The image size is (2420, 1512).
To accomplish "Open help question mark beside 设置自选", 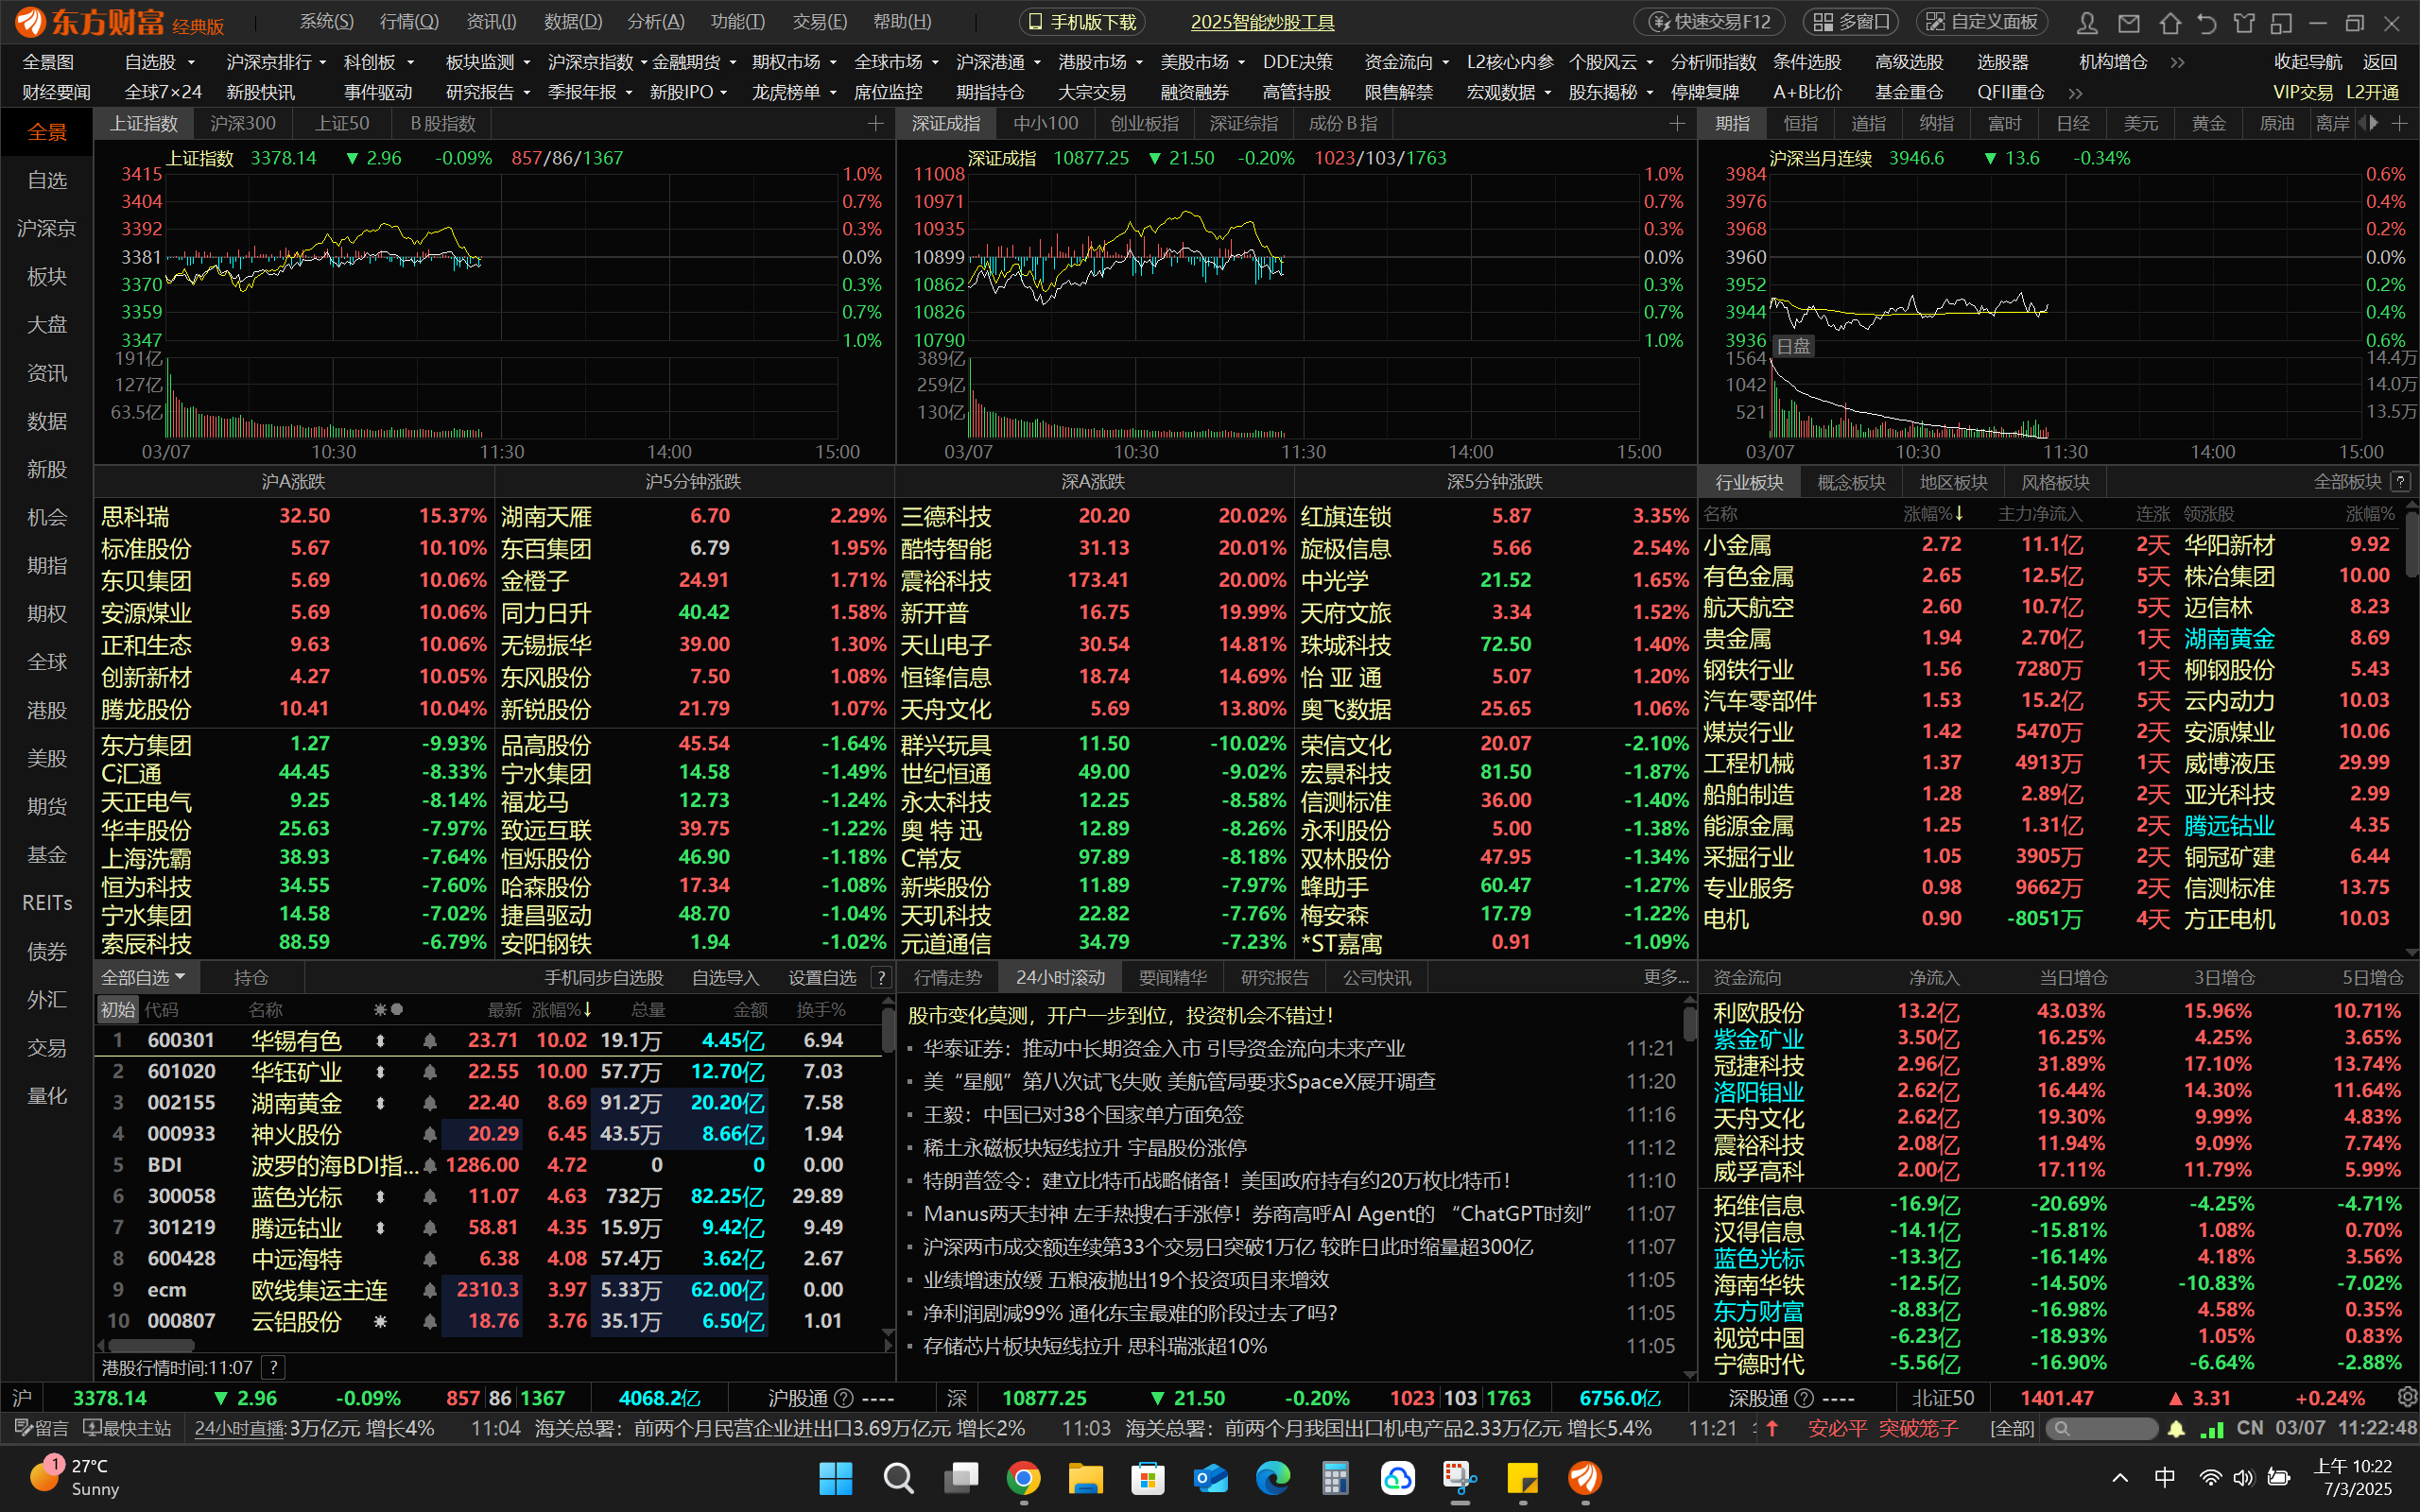I will click(x=881, y=977).
